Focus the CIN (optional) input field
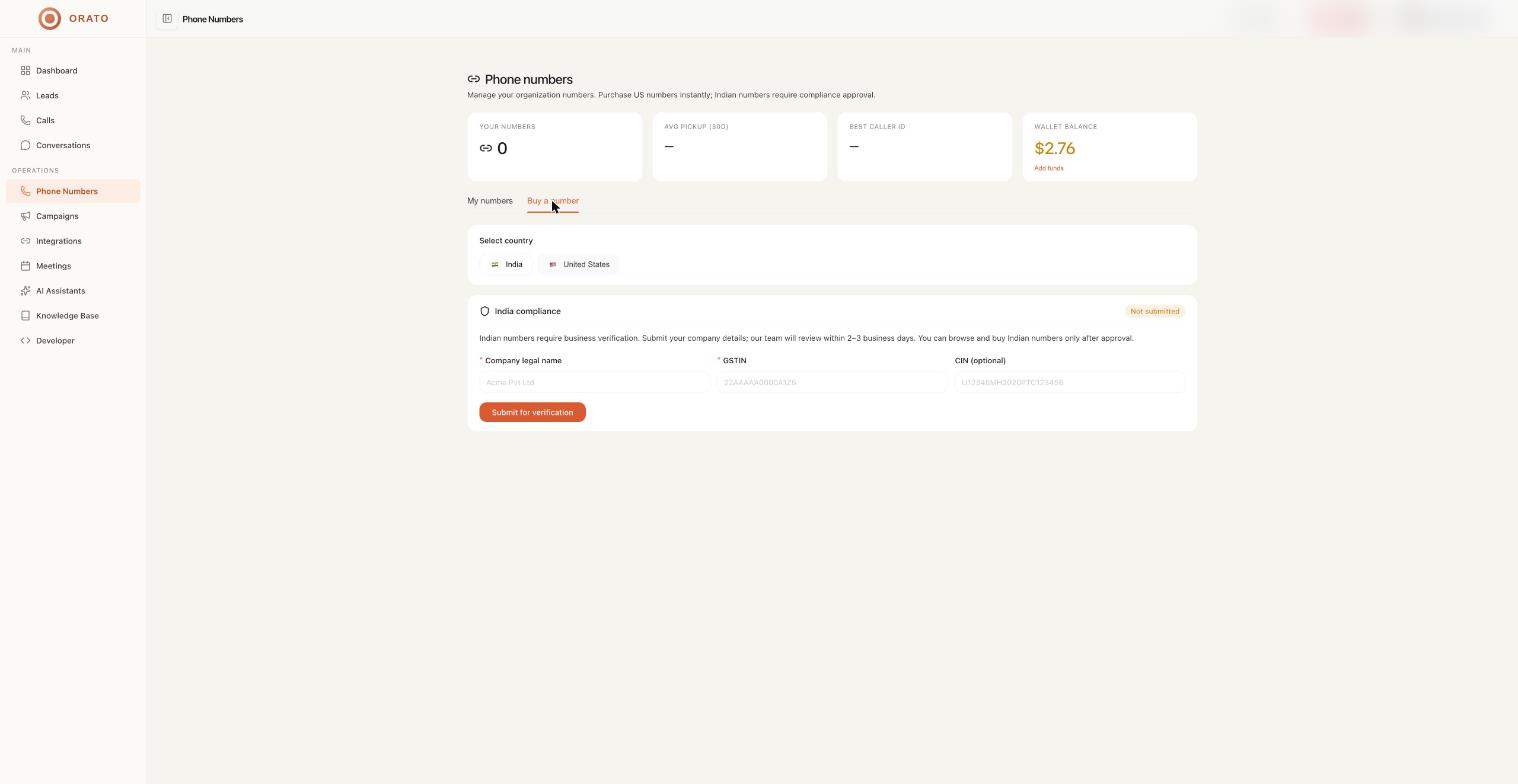Screen dimensions: 1518x784 pyautogui.click(x=1070, y=382)
